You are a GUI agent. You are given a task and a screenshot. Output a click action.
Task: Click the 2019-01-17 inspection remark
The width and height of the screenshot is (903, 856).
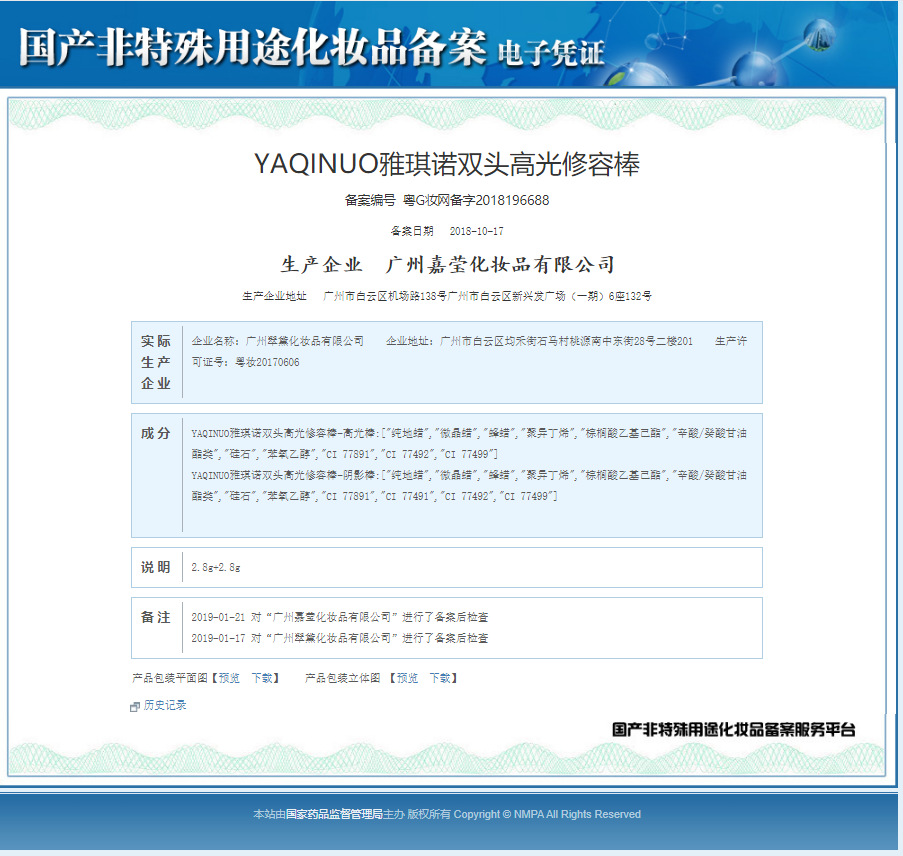point(340,638)
